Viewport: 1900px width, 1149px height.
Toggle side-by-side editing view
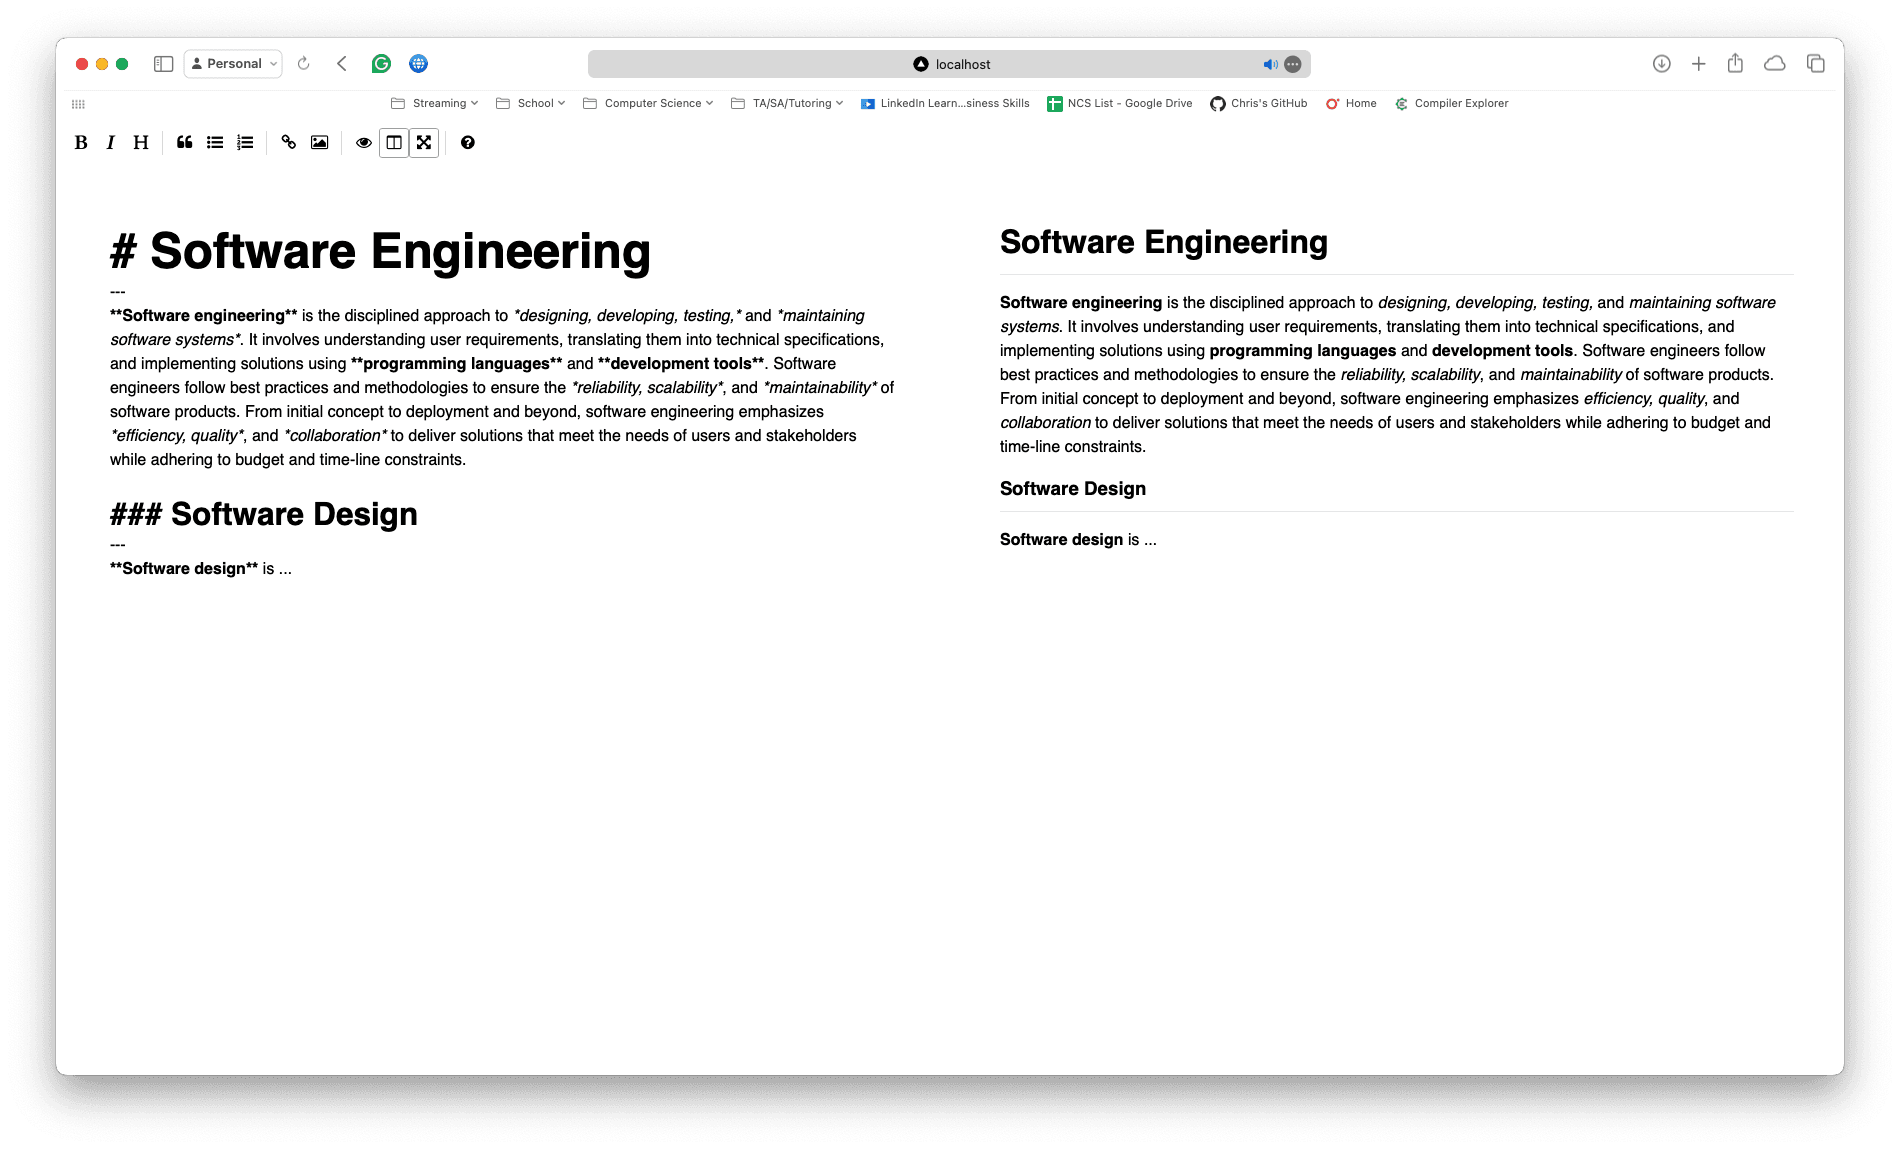tap(394, 142)
